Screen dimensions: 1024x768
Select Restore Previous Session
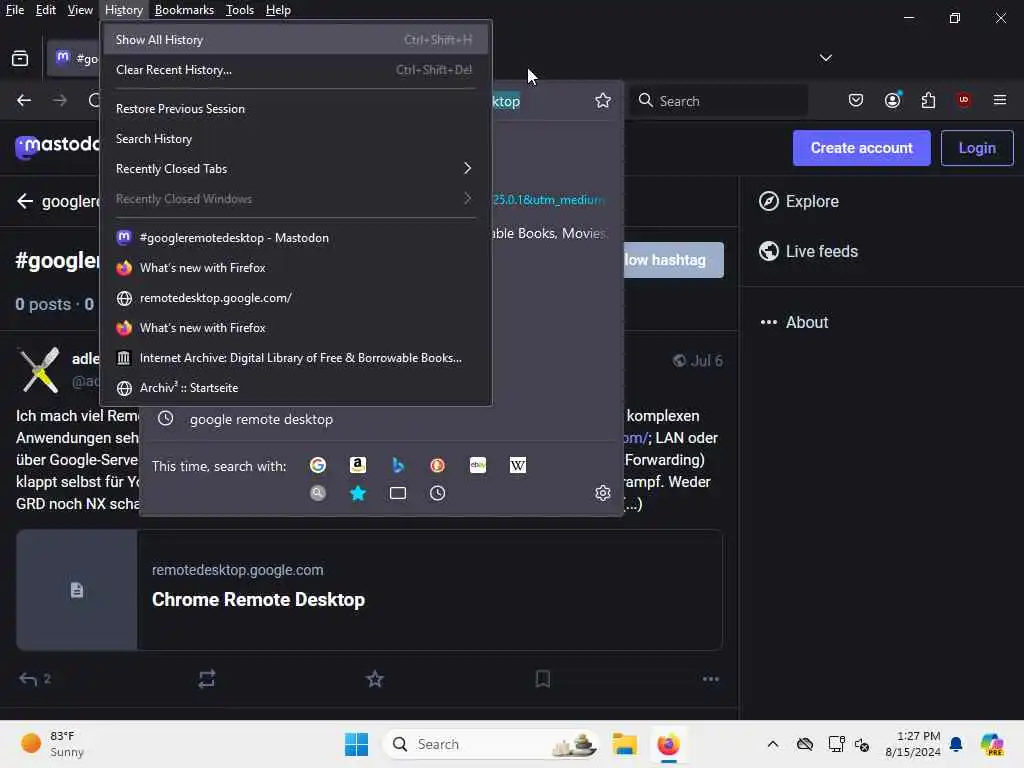(x=295, y=109)
